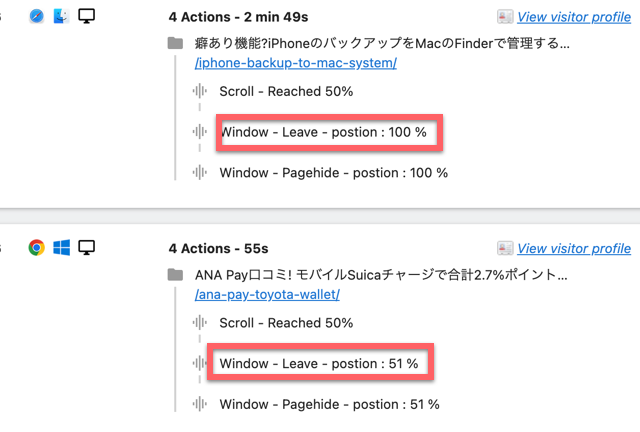Viewport: 640px width, 432px height.
Task: Open 'View visitor profile' for 2 min 49s visit
Action: tap(574, 17)
